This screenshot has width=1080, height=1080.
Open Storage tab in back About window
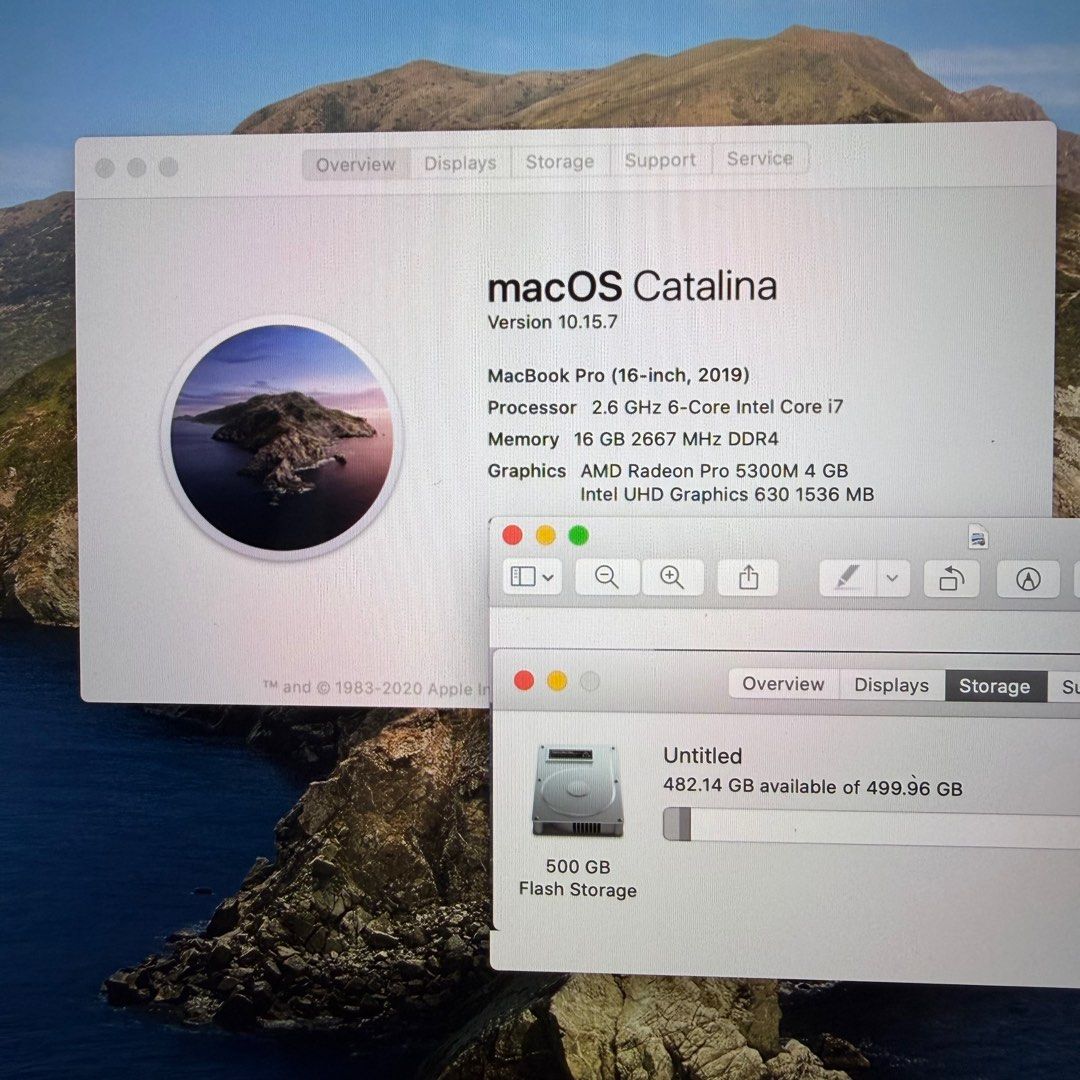point(560,162)
